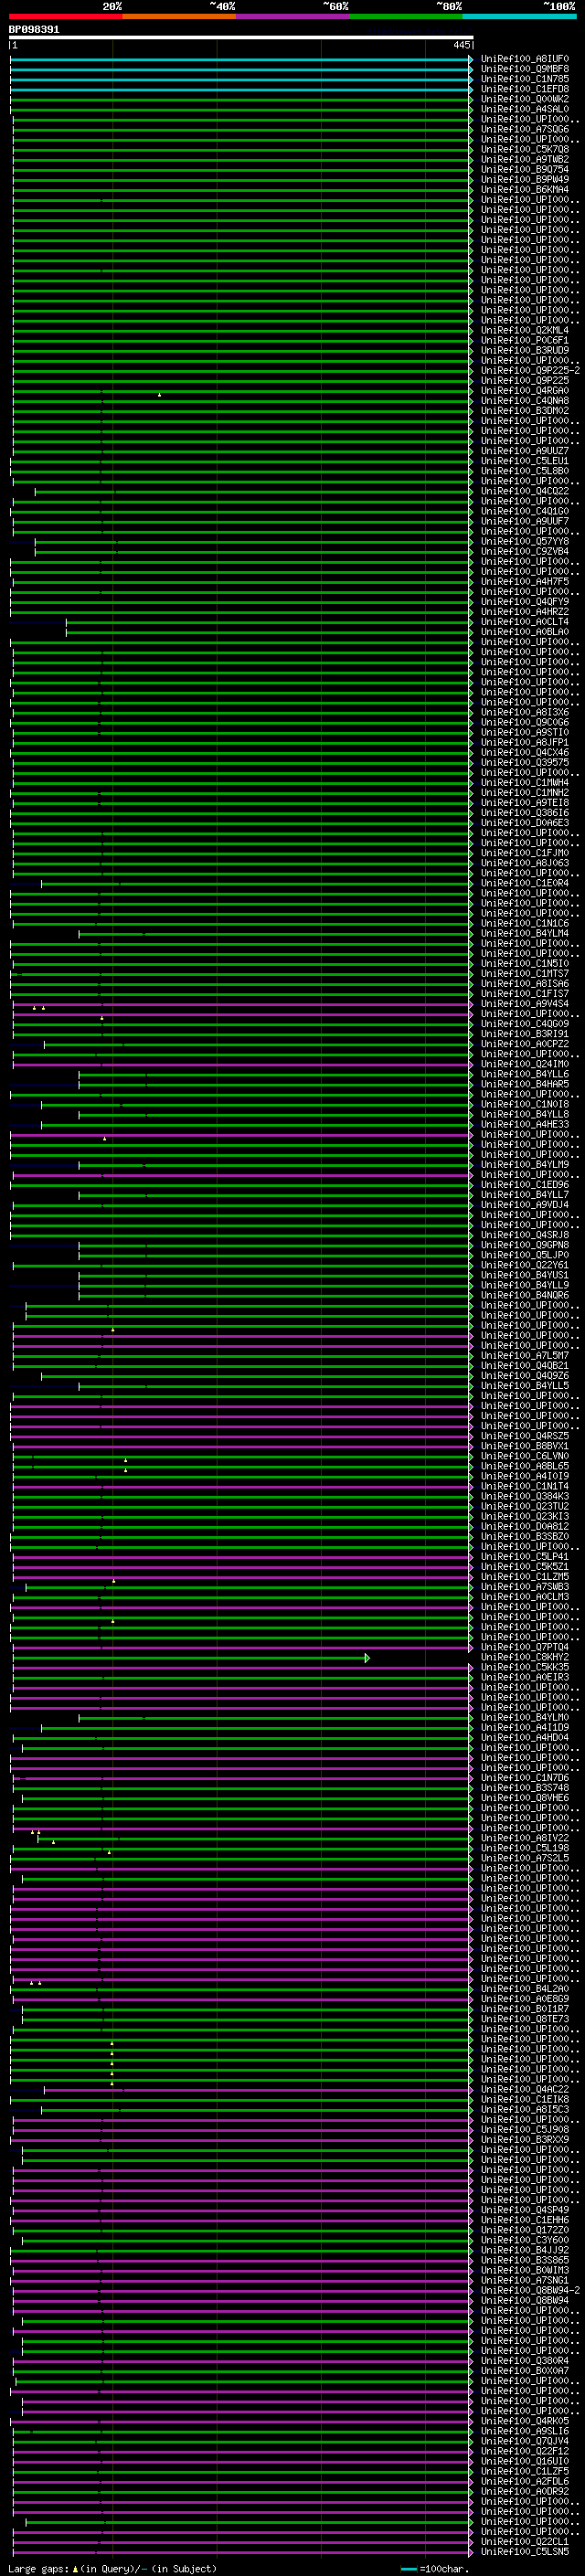Select hit label UniRef100_Q39575
Image resolution: width=585 pixels, height=2576 pixels.
pyautogui.click(x=525, y=762)
